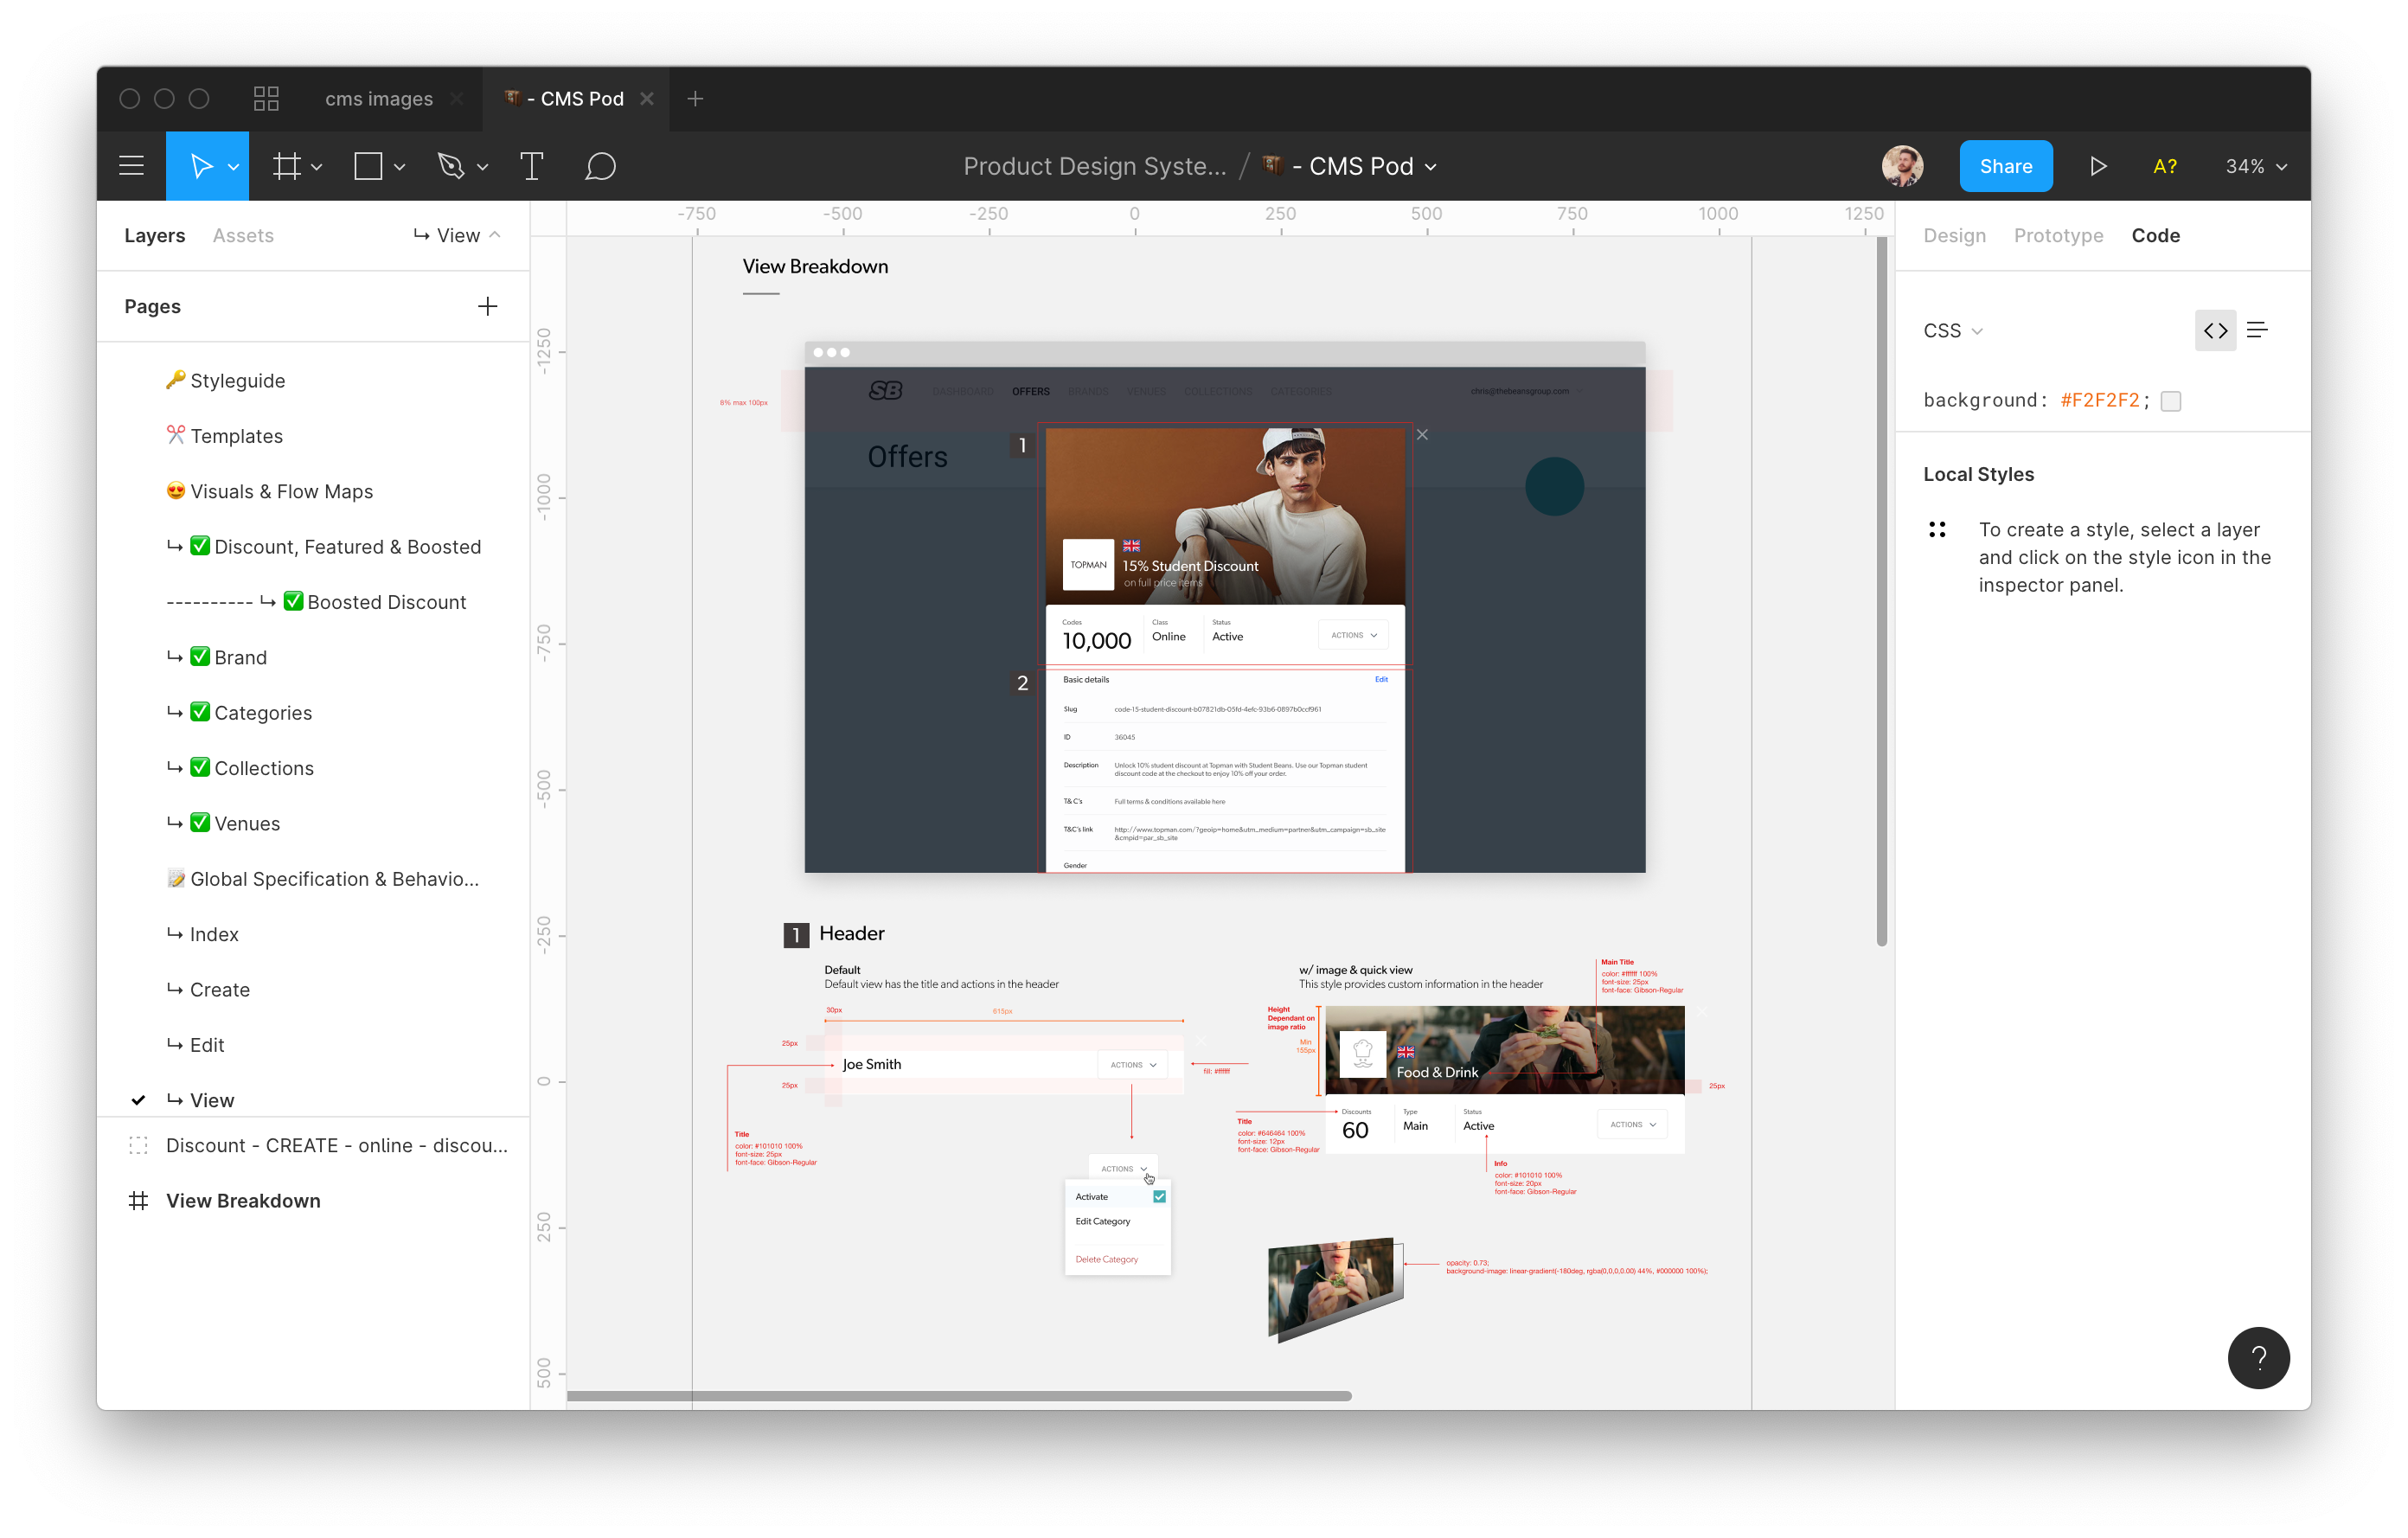2408x1538 pixels.
Task: Select the Frame tool
Action: pos(287,166)
